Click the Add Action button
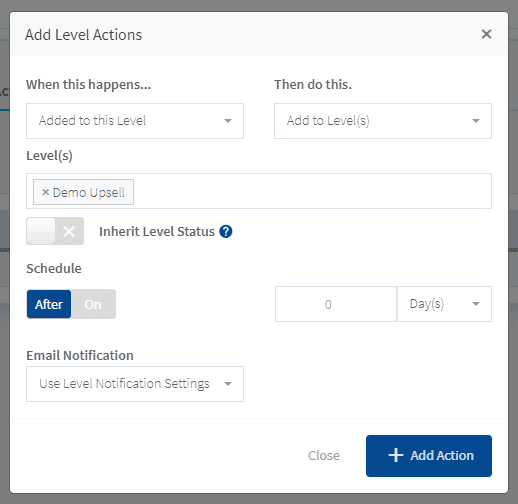 pyautogui.click(x=429, y=456)
